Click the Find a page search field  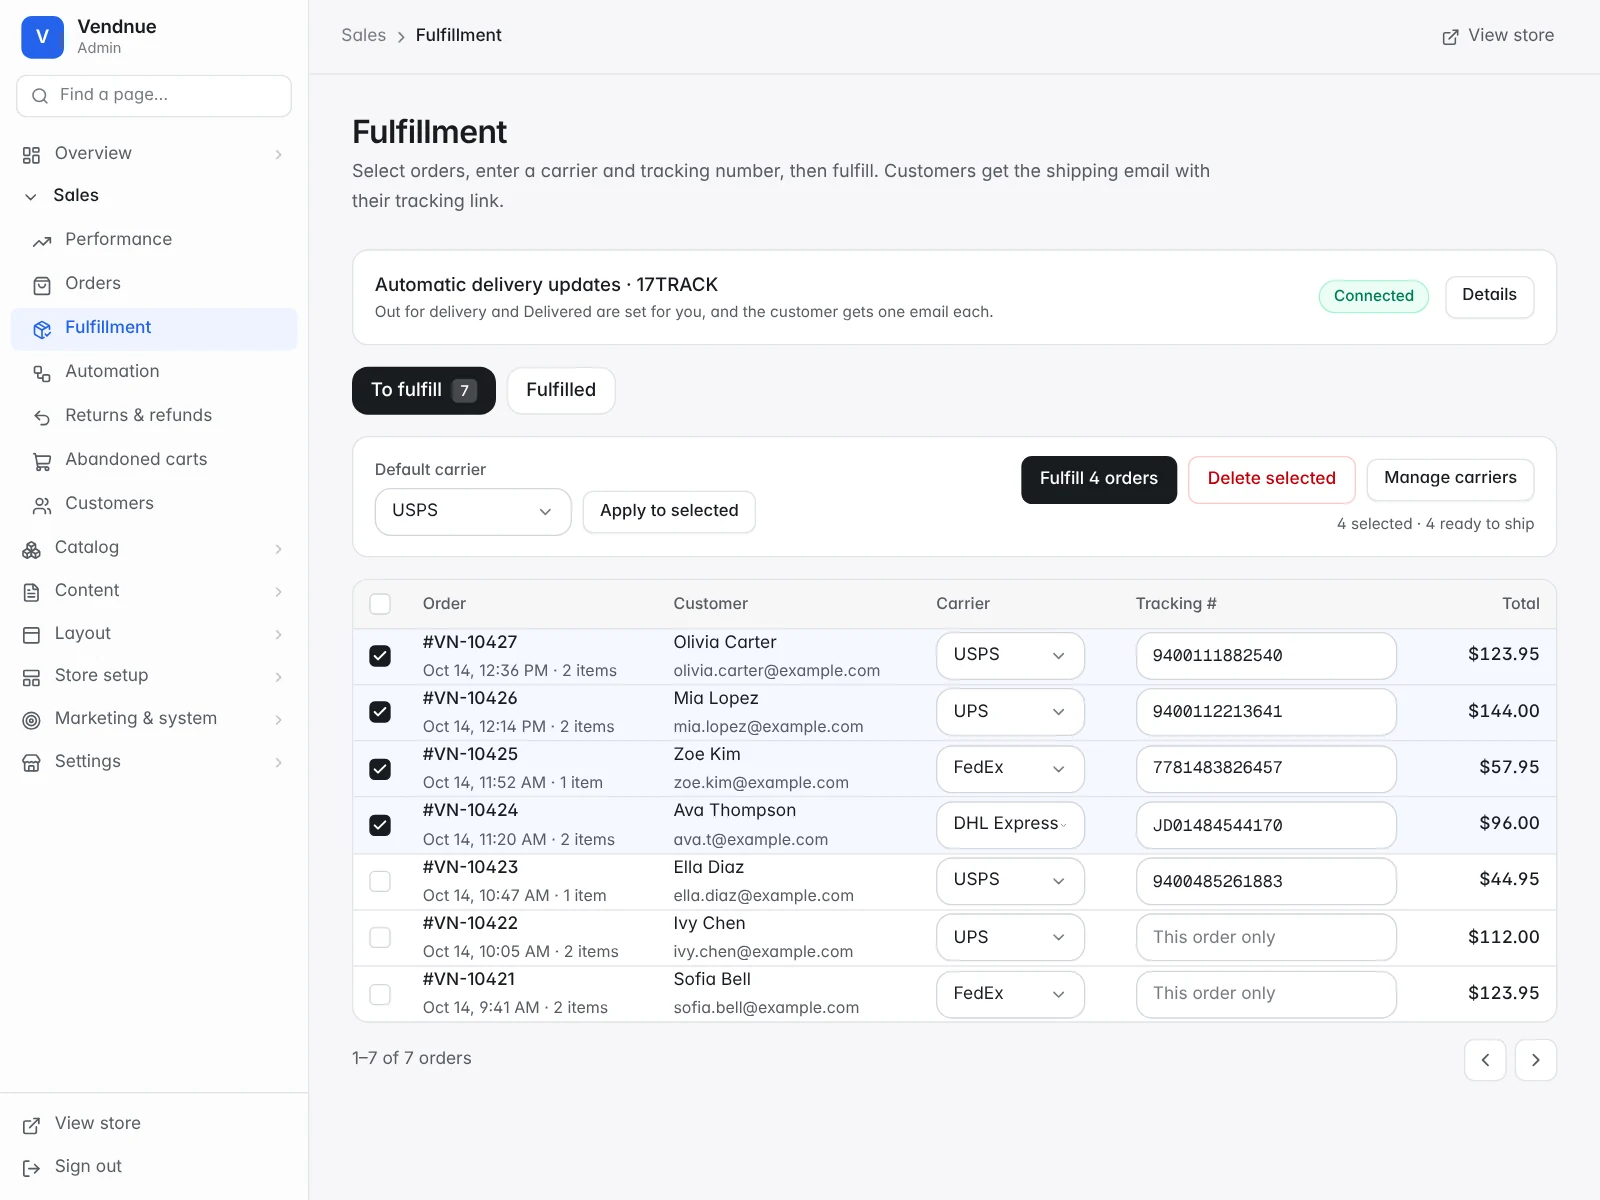(154, 96)
